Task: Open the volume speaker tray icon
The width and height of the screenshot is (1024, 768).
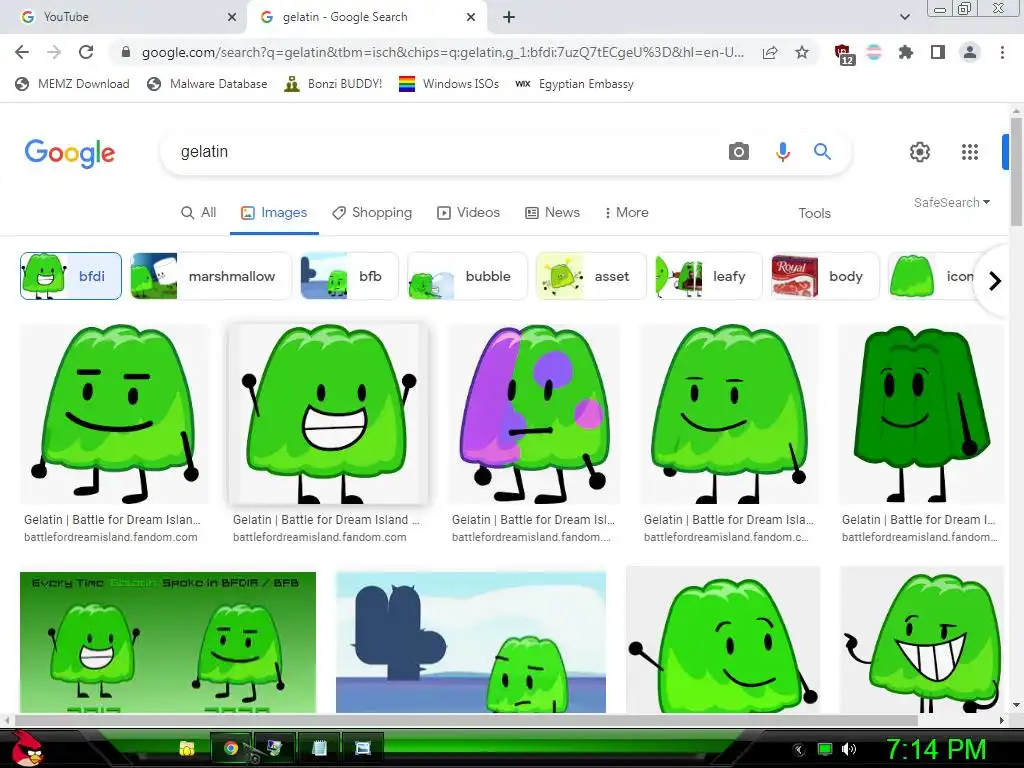Action: pyautogui.click(x=849, y=749)
